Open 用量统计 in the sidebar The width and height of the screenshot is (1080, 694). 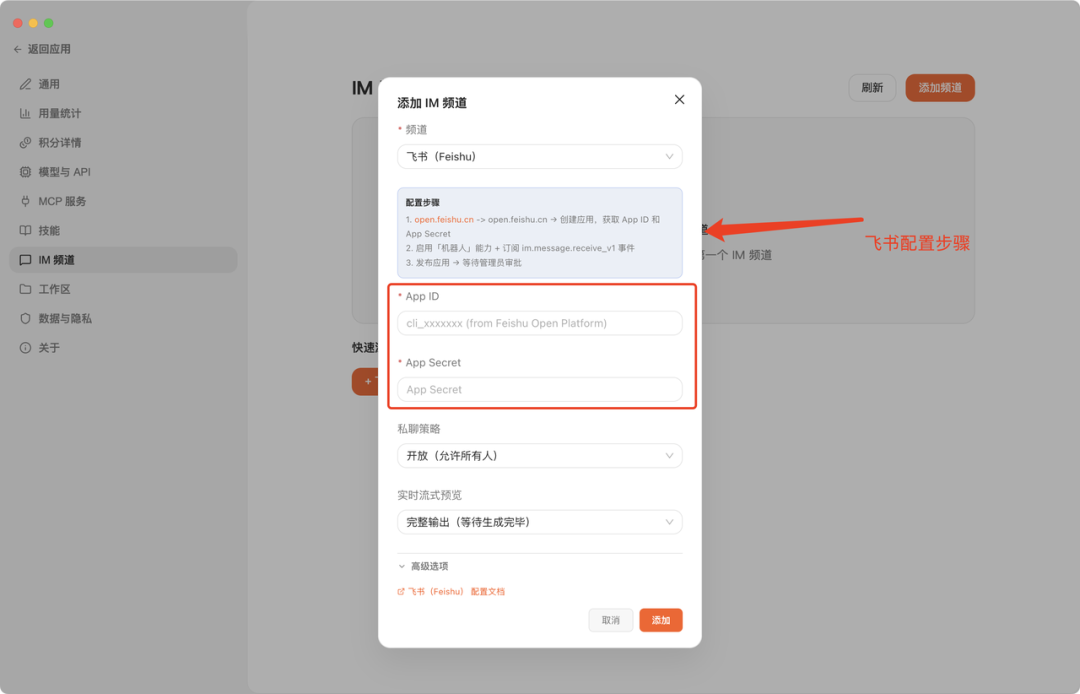(x=59, y=113)
